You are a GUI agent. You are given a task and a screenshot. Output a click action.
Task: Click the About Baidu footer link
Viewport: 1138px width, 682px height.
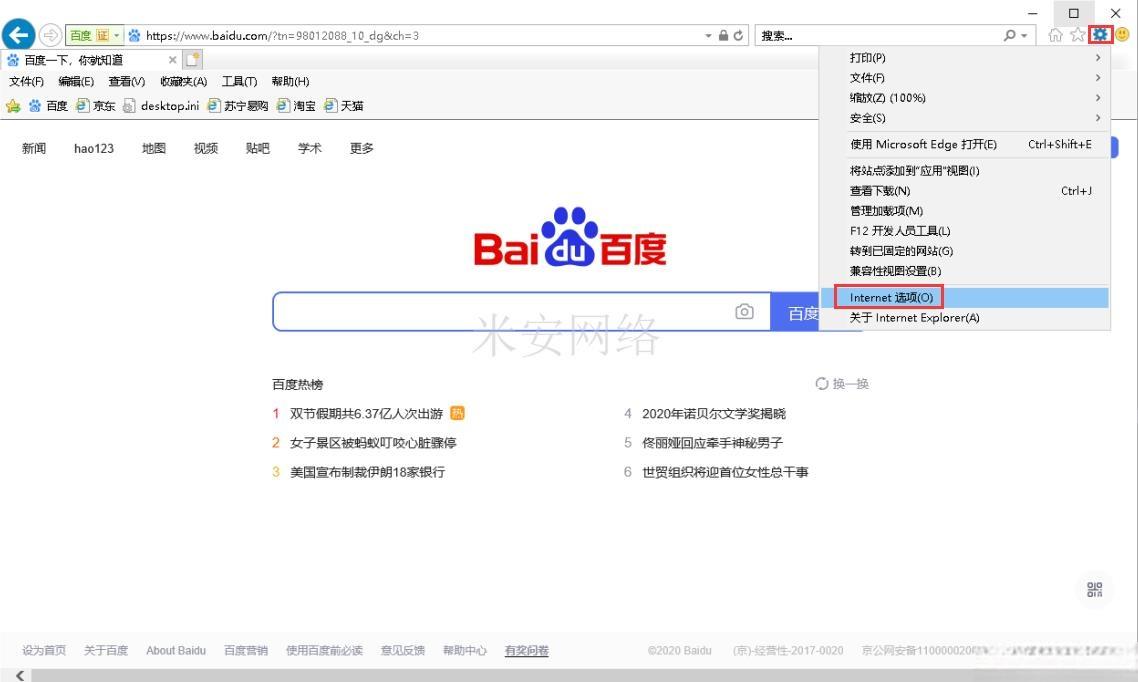click(176, 650)
